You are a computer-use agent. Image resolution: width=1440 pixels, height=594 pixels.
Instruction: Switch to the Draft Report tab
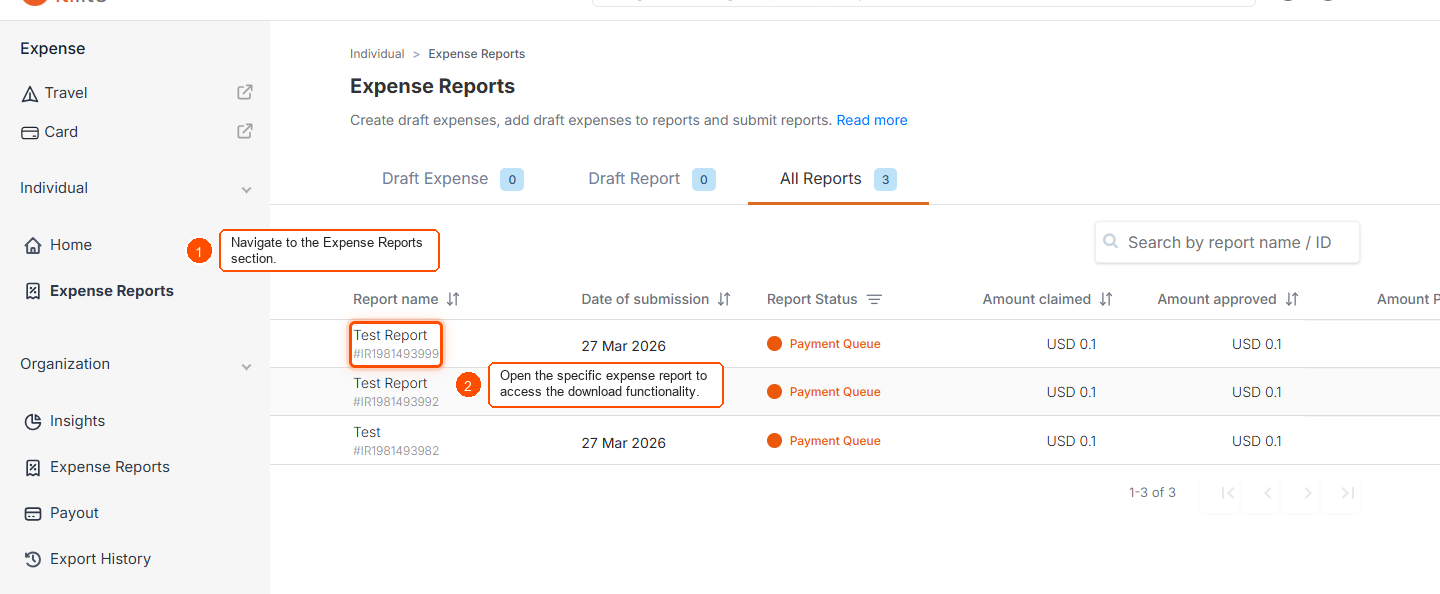(651, 179)
